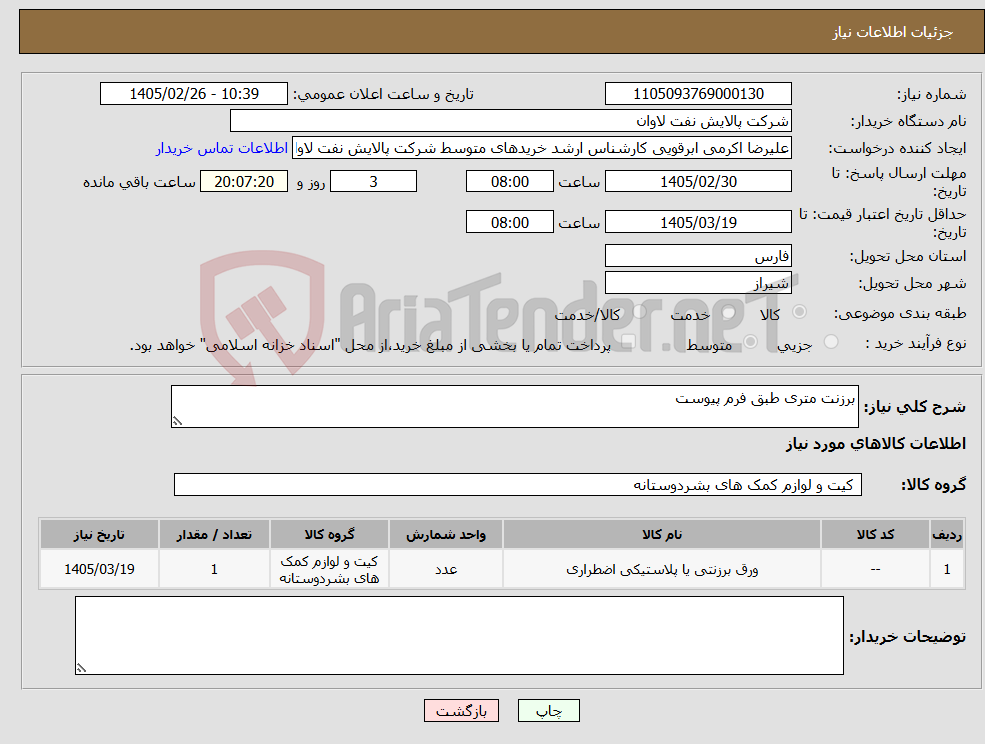985x744 pixels.
Task: Select the کالا radio button
Action: 800,312
